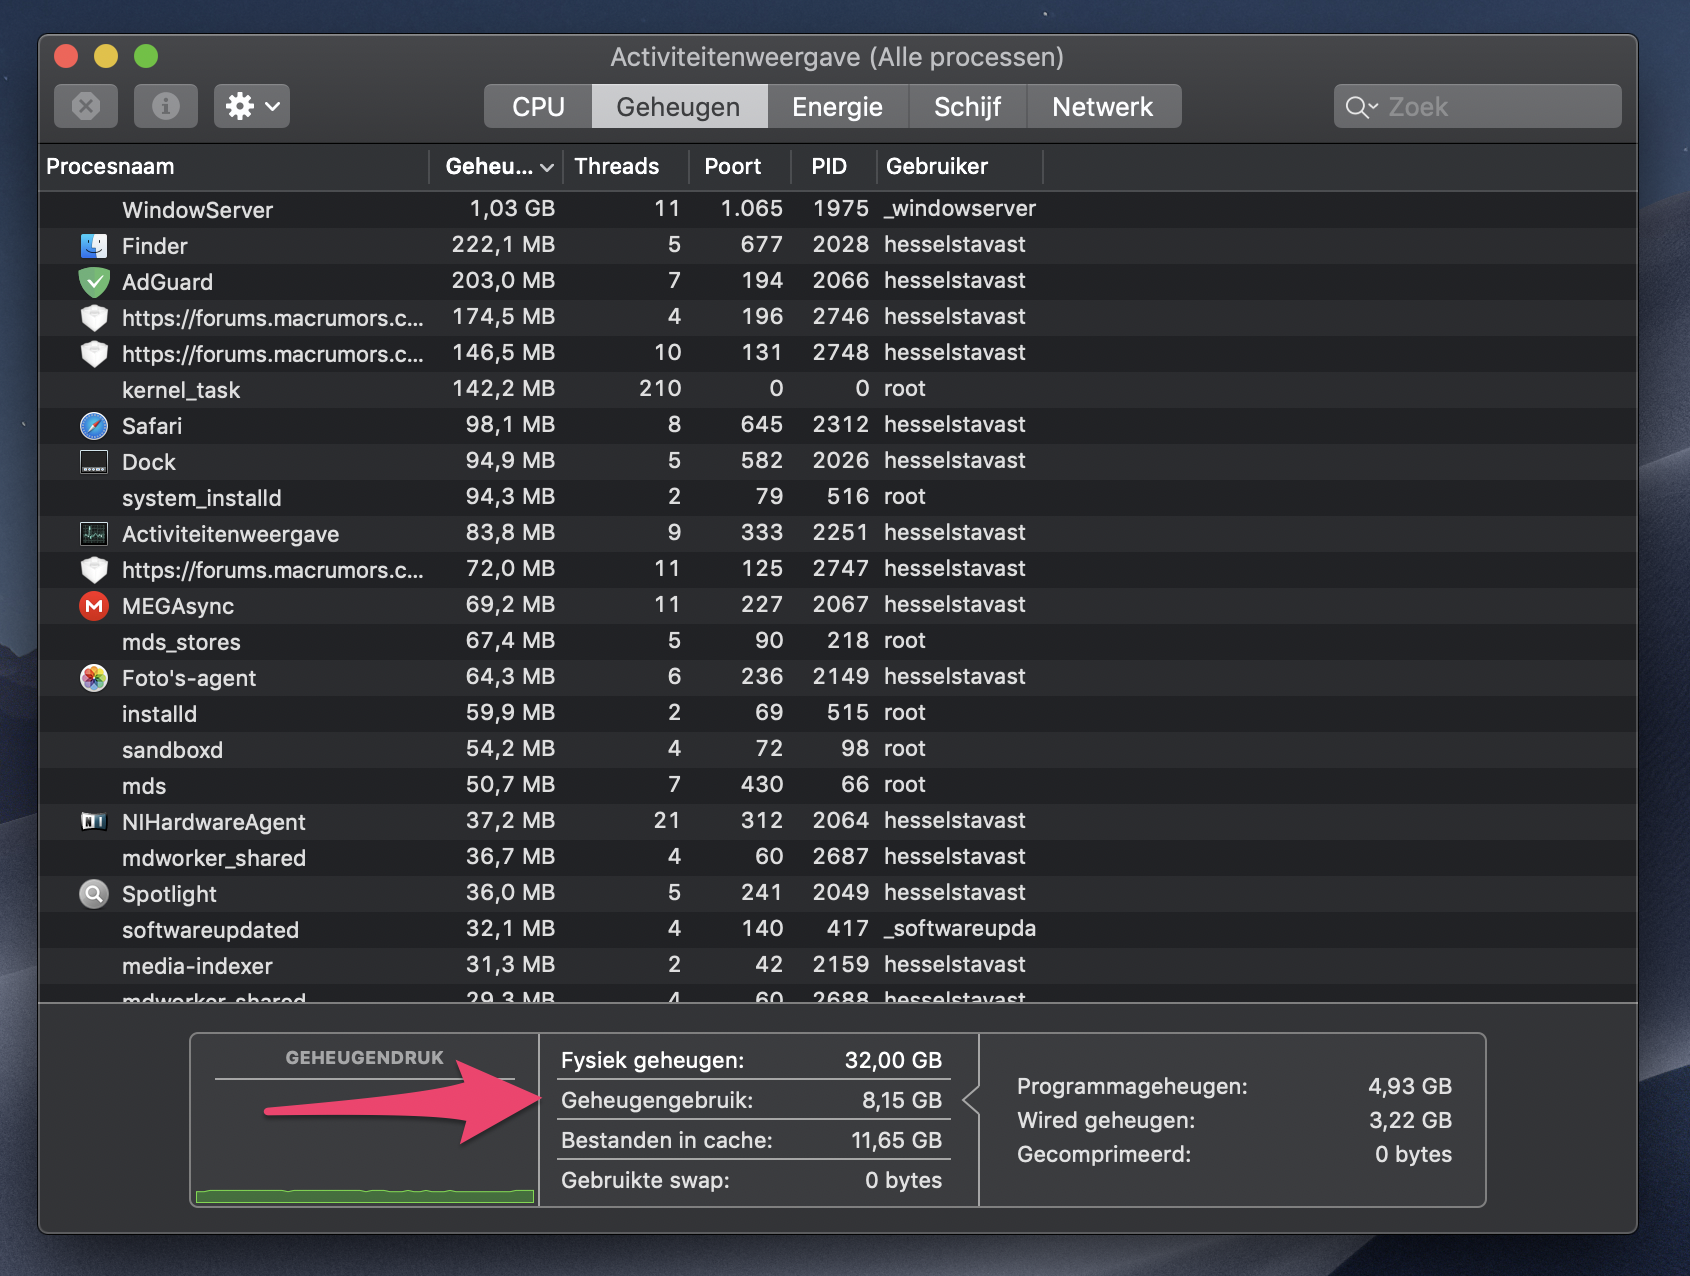Click the green zoom window button

point(146,56)
